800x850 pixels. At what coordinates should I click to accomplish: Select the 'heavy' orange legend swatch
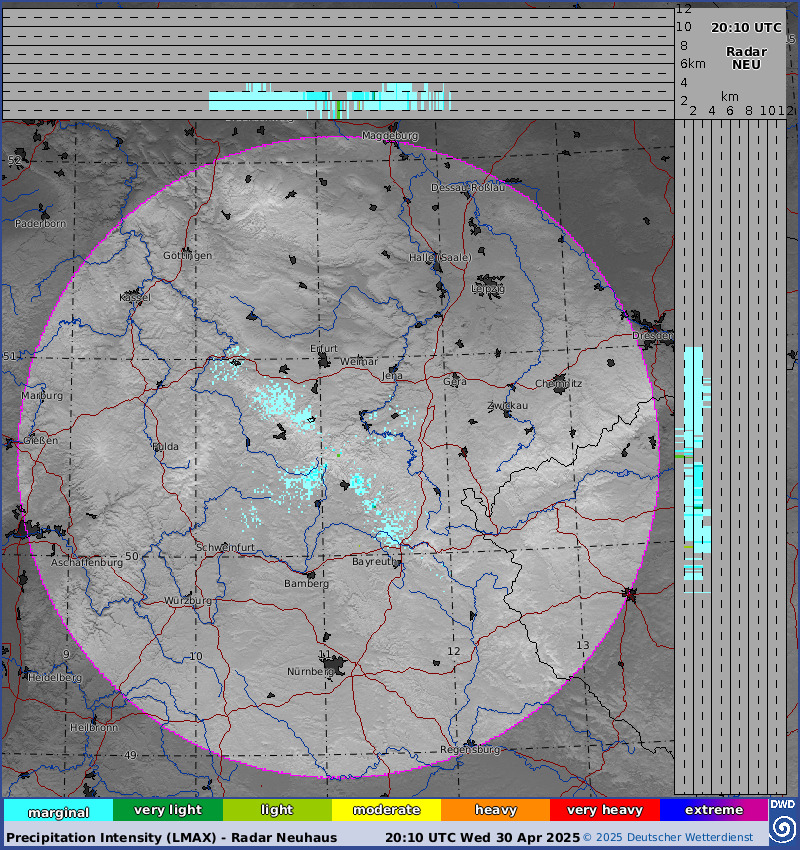point(495,810)
